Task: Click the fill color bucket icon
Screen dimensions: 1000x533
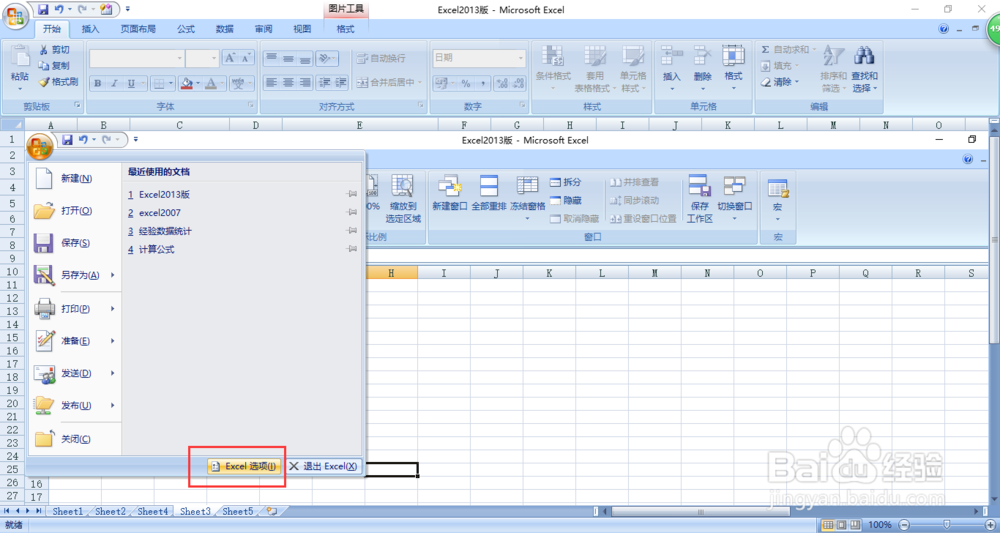Action: coord(186,84)
